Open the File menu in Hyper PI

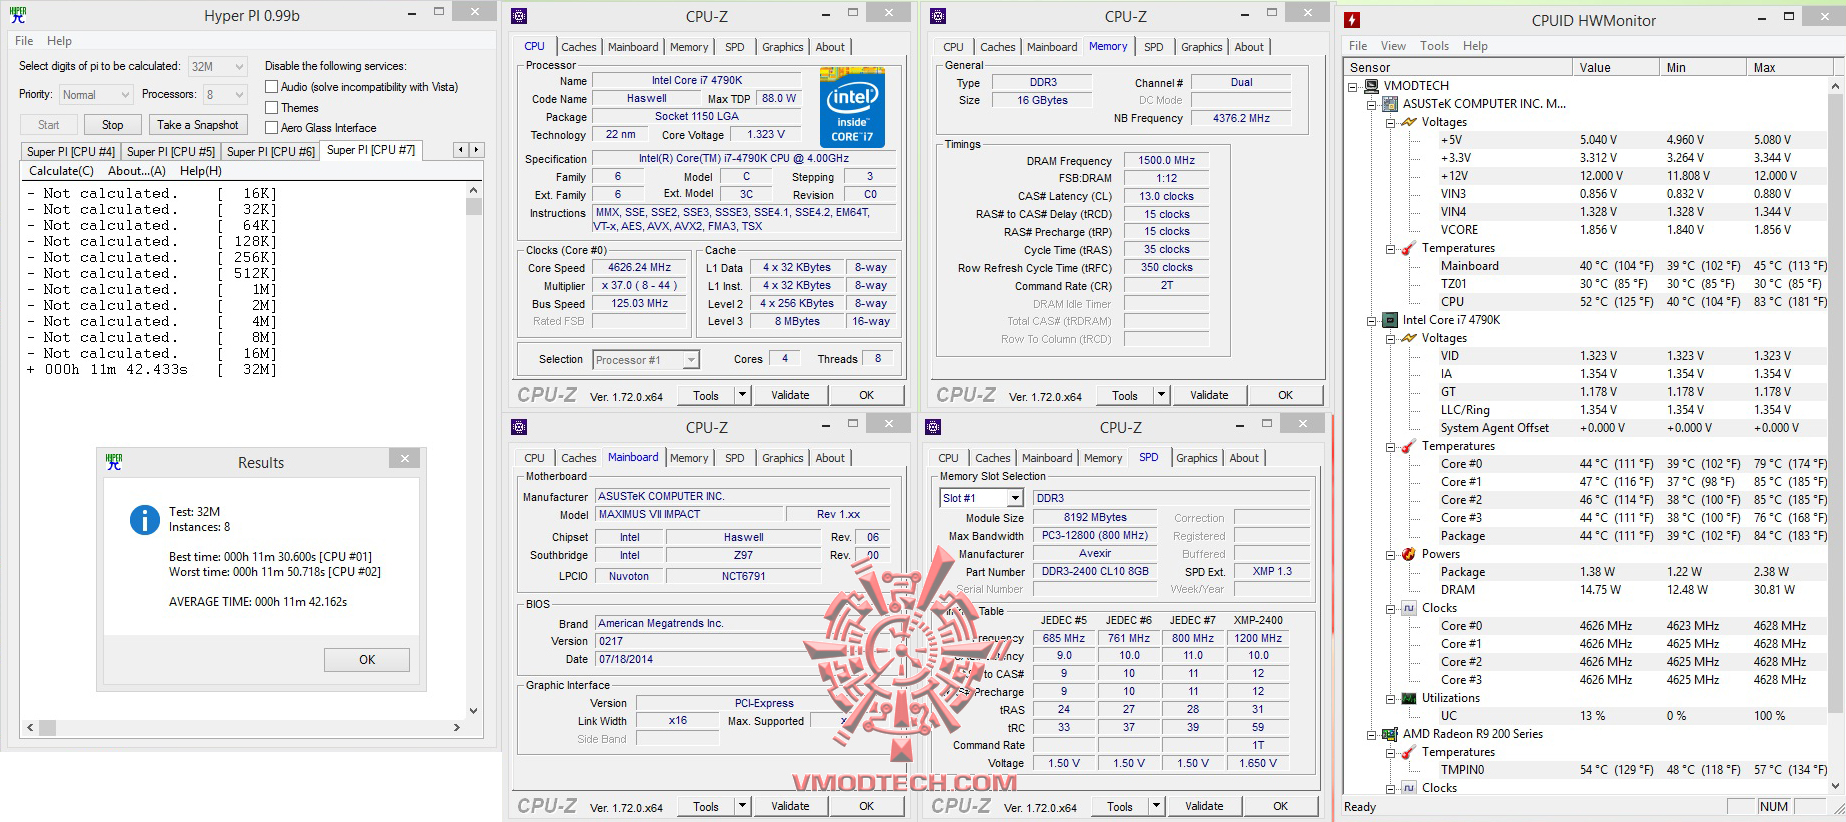coord(24,41)
